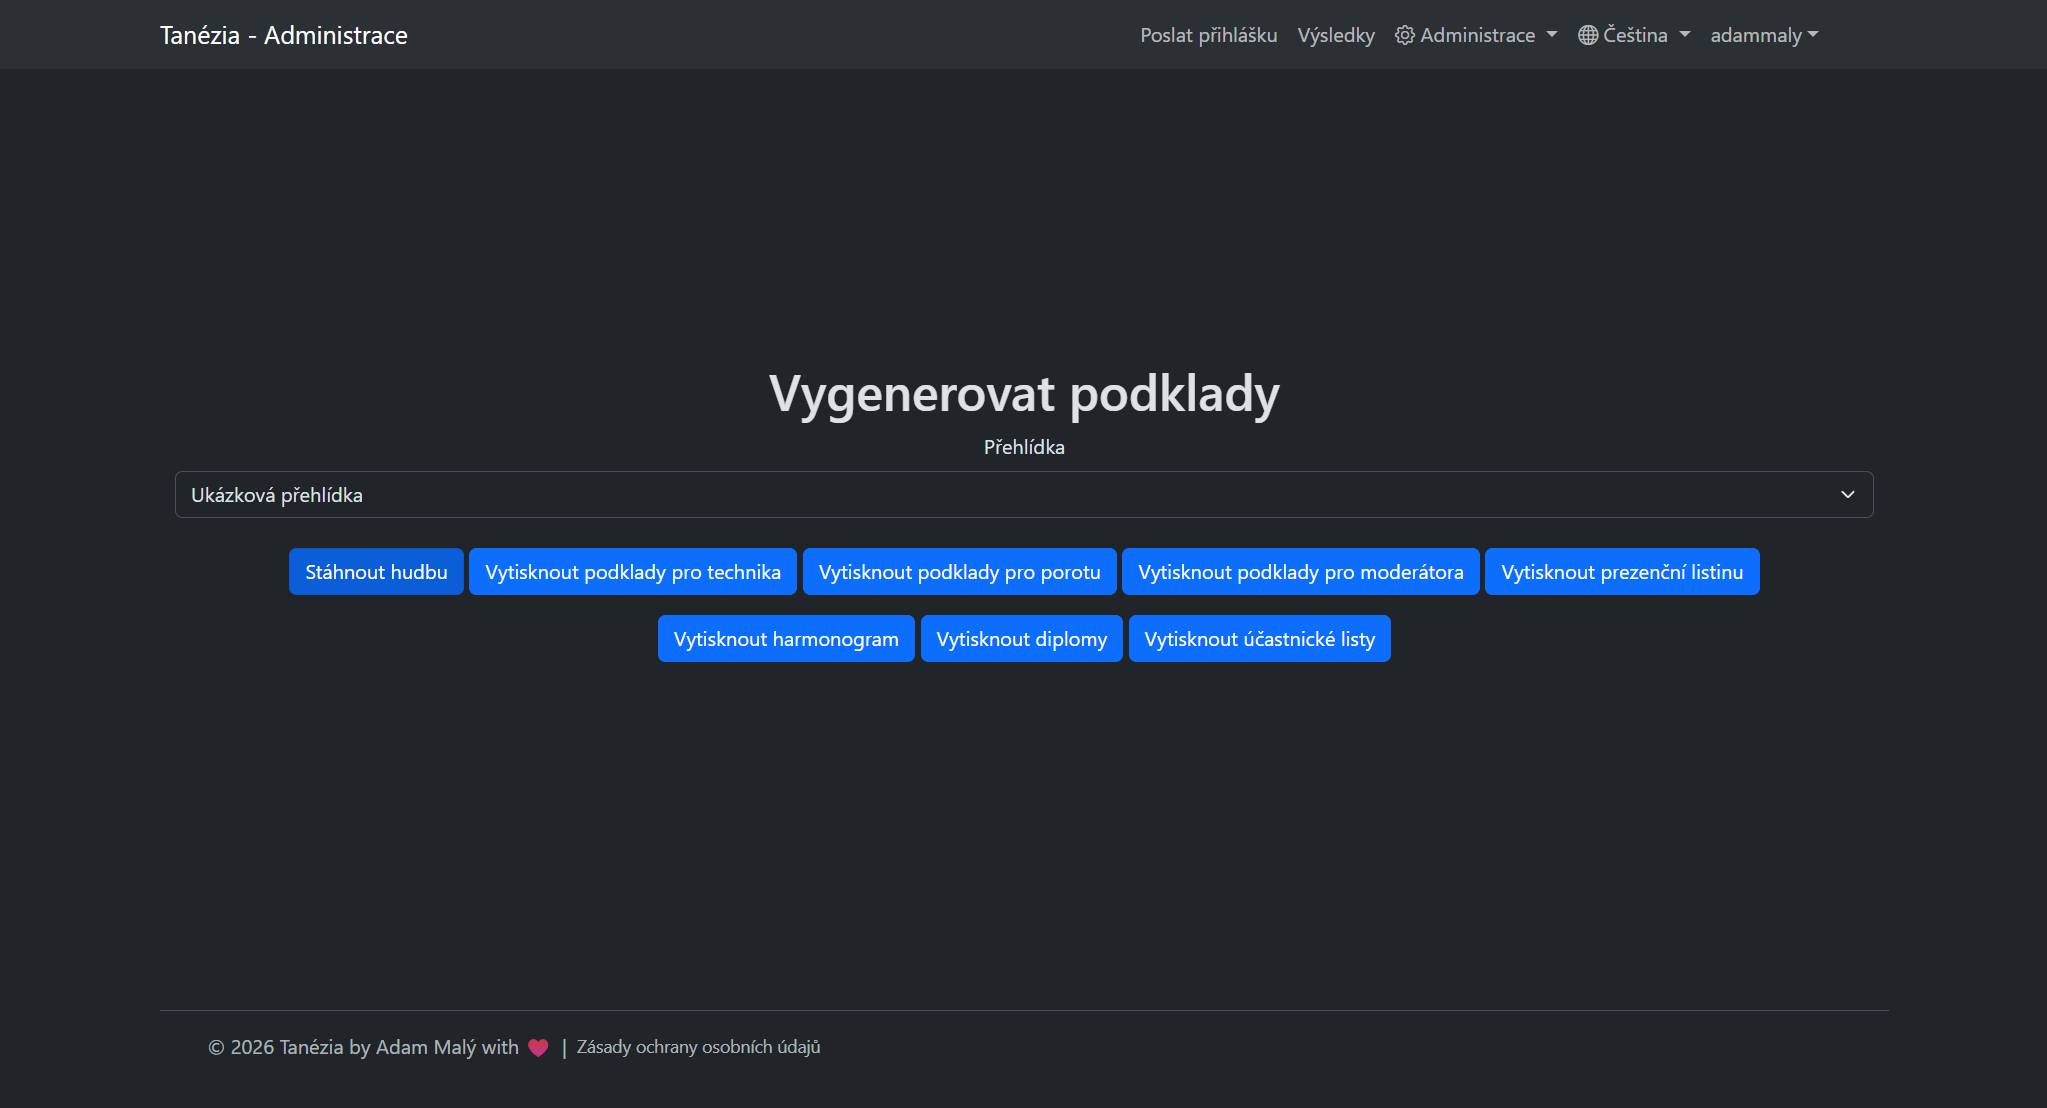Expand the Administrace menu chevron
Viewport: 2047px width, 1108px height.
click(x=1551, y=36)
